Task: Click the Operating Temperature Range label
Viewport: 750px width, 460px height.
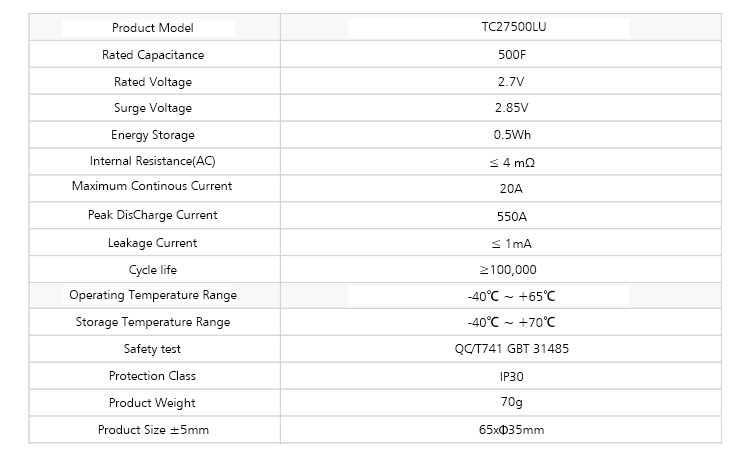Action: [152, 295]
